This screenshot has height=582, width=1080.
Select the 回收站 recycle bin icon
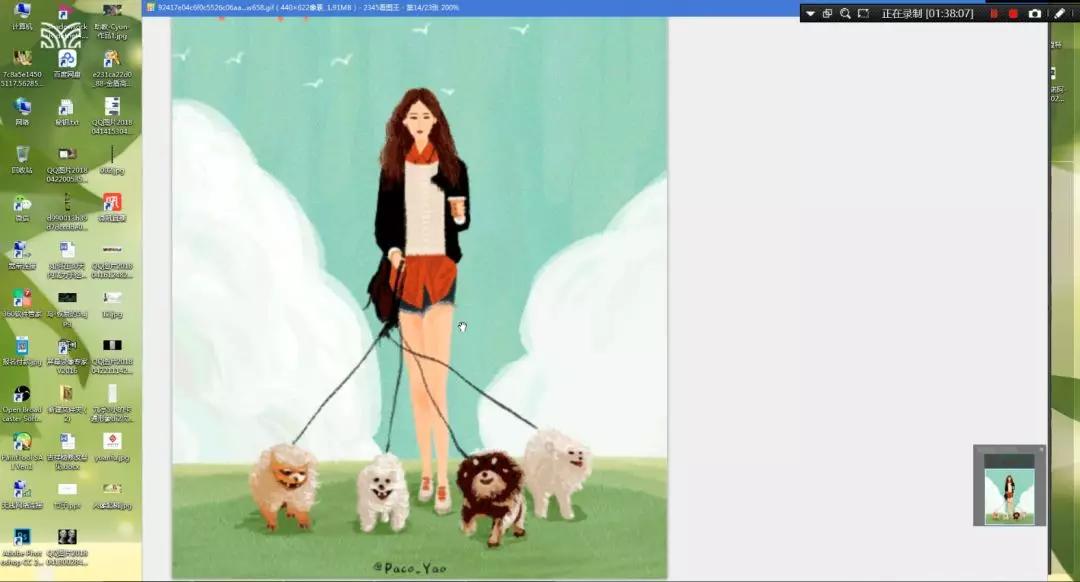pyautogui.click(x=22, y=160)
